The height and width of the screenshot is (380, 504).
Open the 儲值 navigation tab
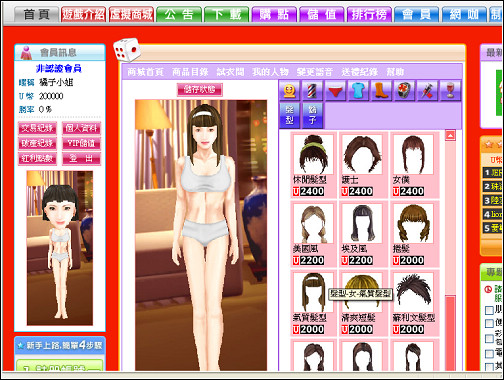322,15
